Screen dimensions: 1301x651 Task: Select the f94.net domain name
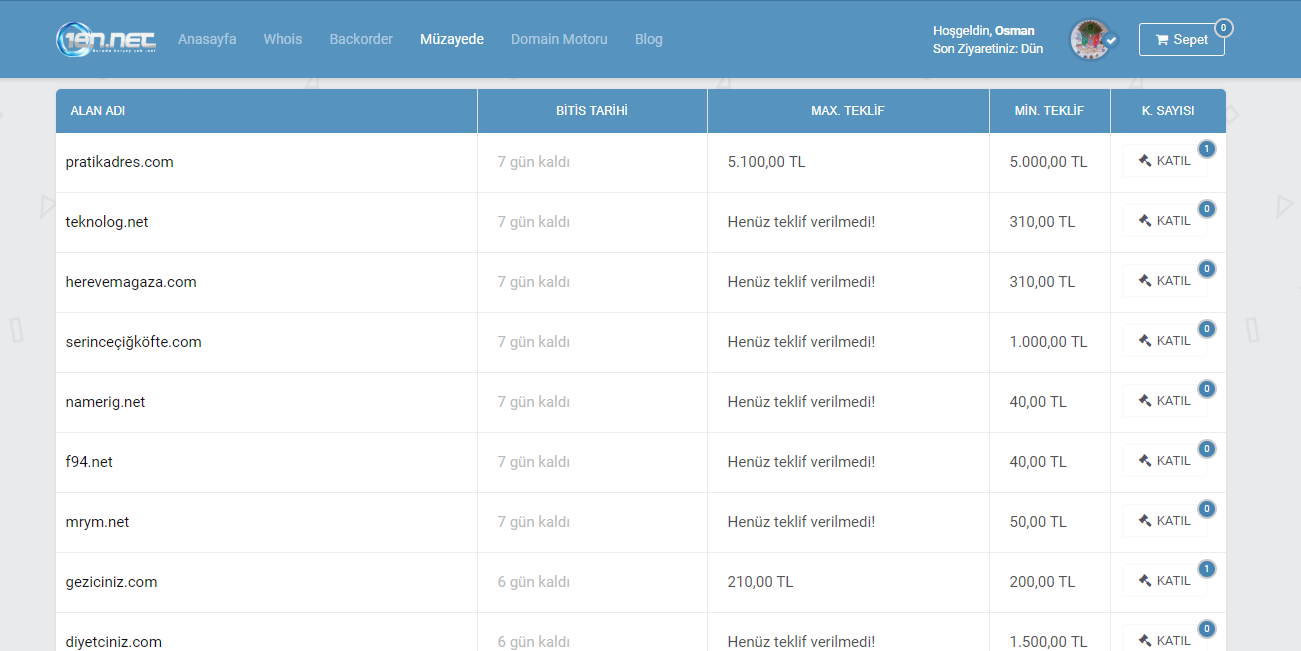point(89,462)
